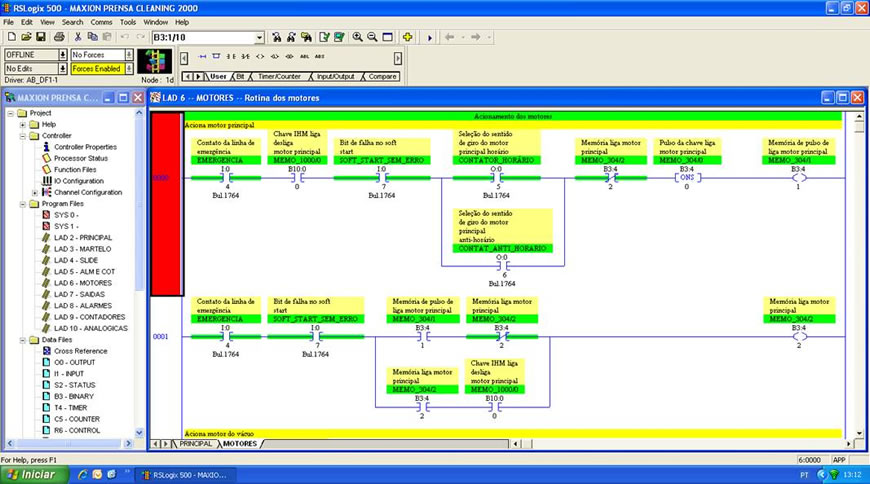Save the project with the diskette icon
870x484 pixels.
coord(41,37)
